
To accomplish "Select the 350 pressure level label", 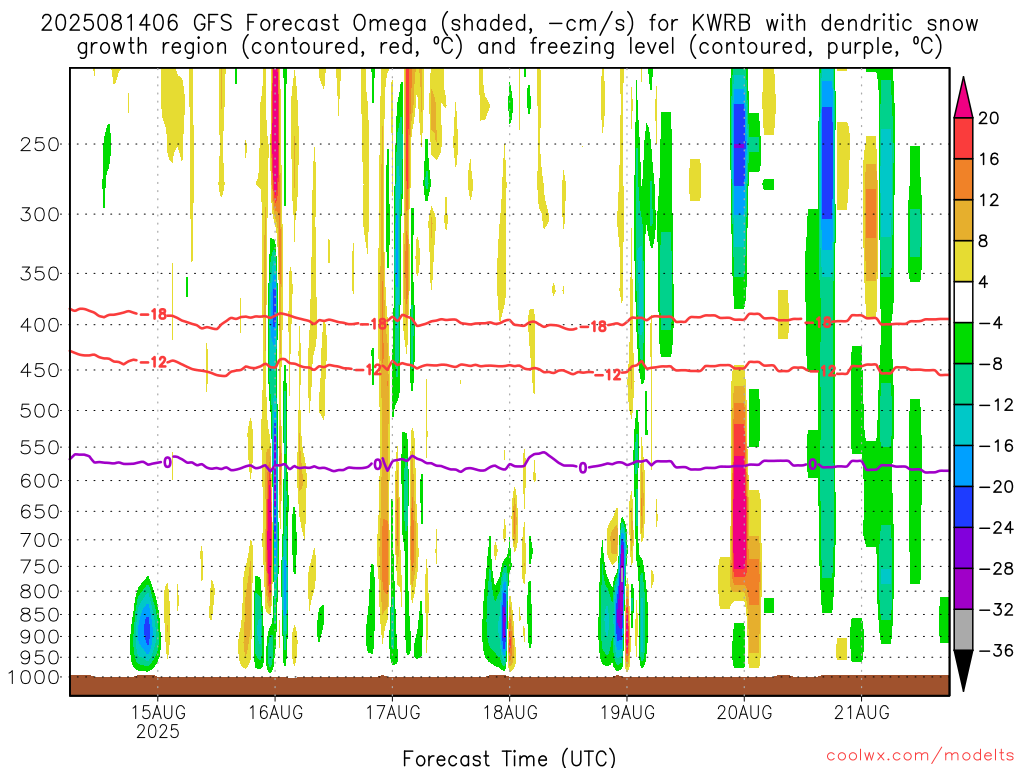I will pyautogui.click(x=40, y=274).
